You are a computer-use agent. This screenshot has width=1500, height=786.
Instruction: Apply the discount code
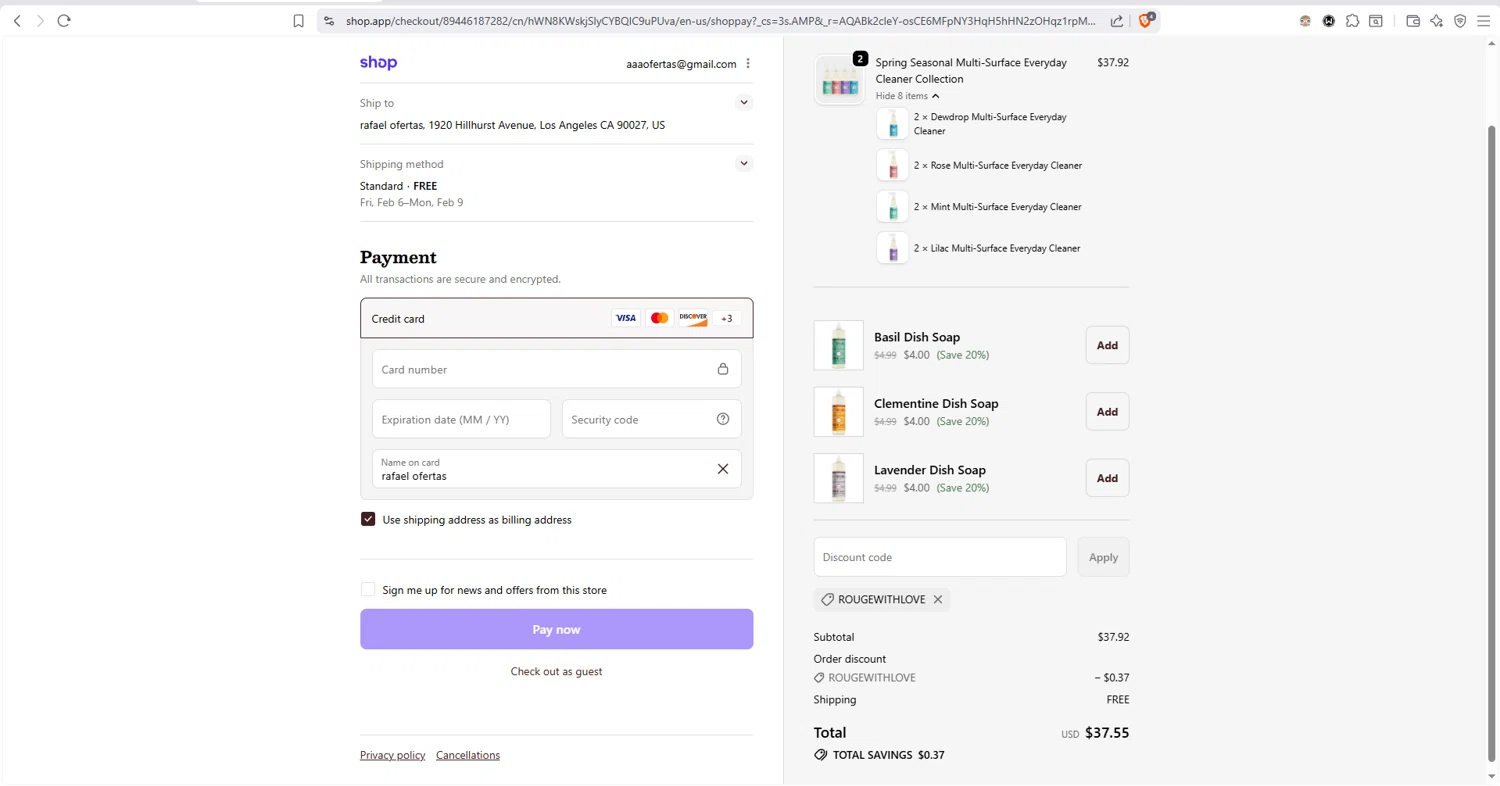[x=1103, y=557]
